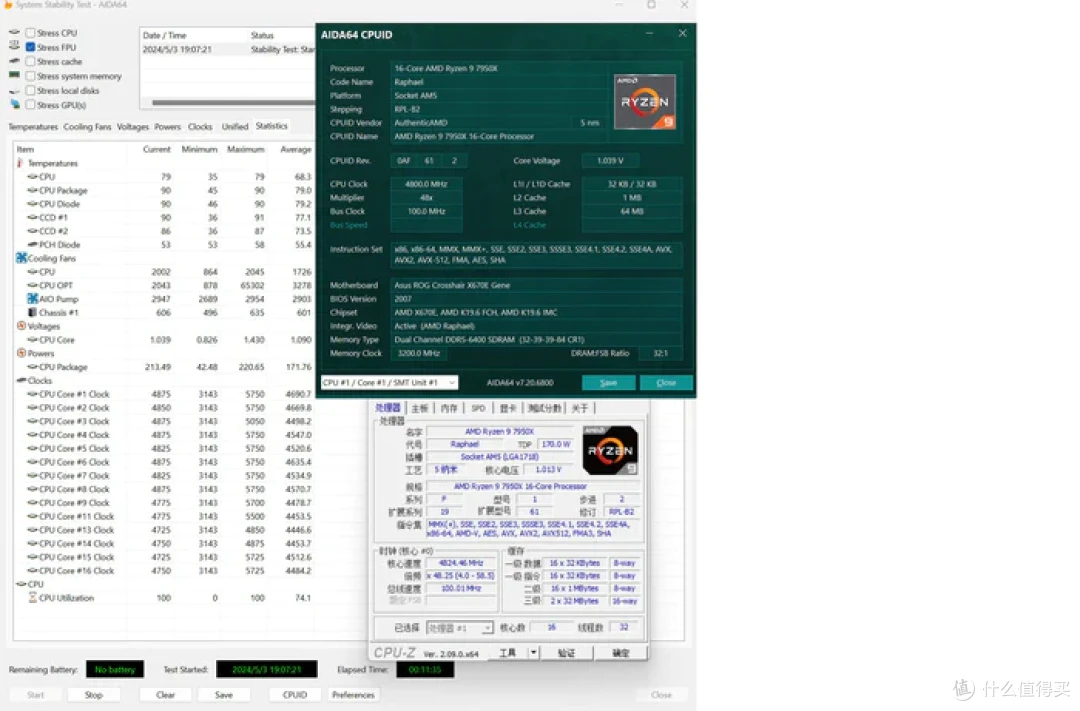Viewport: 1080px width, 711px height.
Task: Select the 处理器 tab in CPU-Z
Action: [x=388, y=408]
